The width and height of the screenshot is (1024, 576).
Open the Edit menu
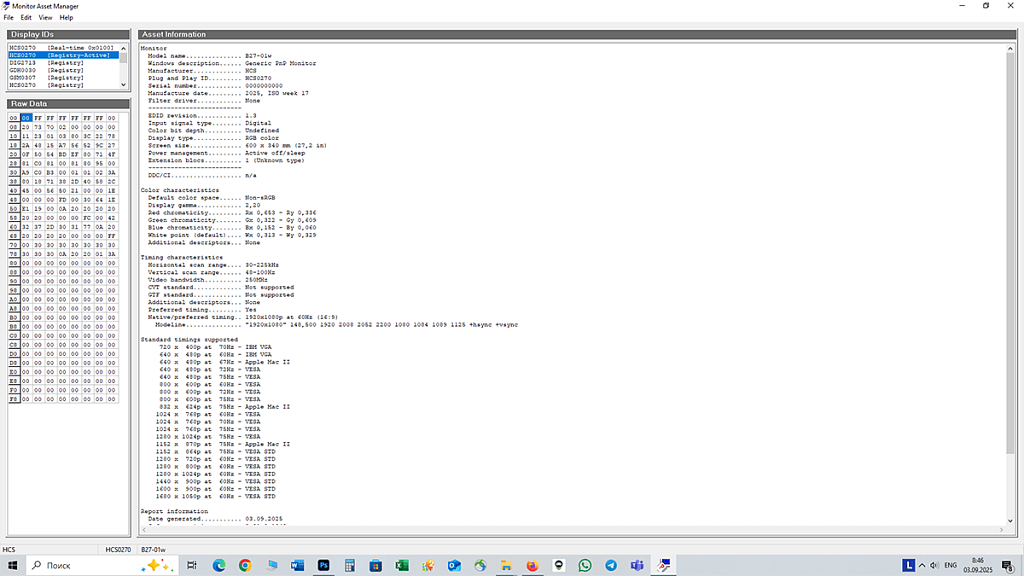(26, 17)
